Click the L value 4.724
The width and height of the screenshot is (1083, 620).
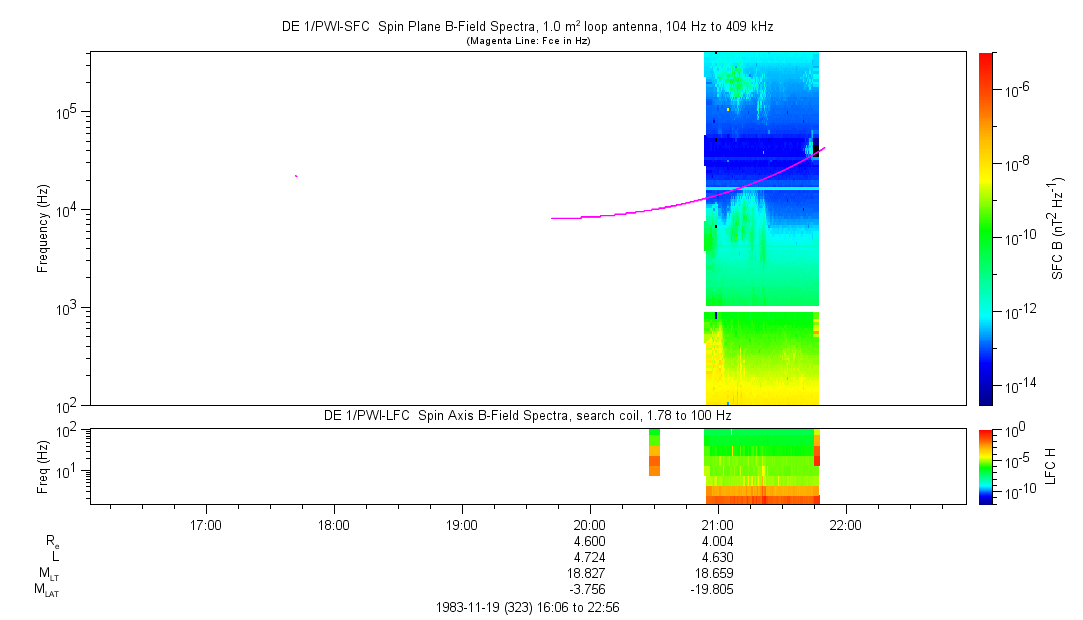[x=590, y=556]
